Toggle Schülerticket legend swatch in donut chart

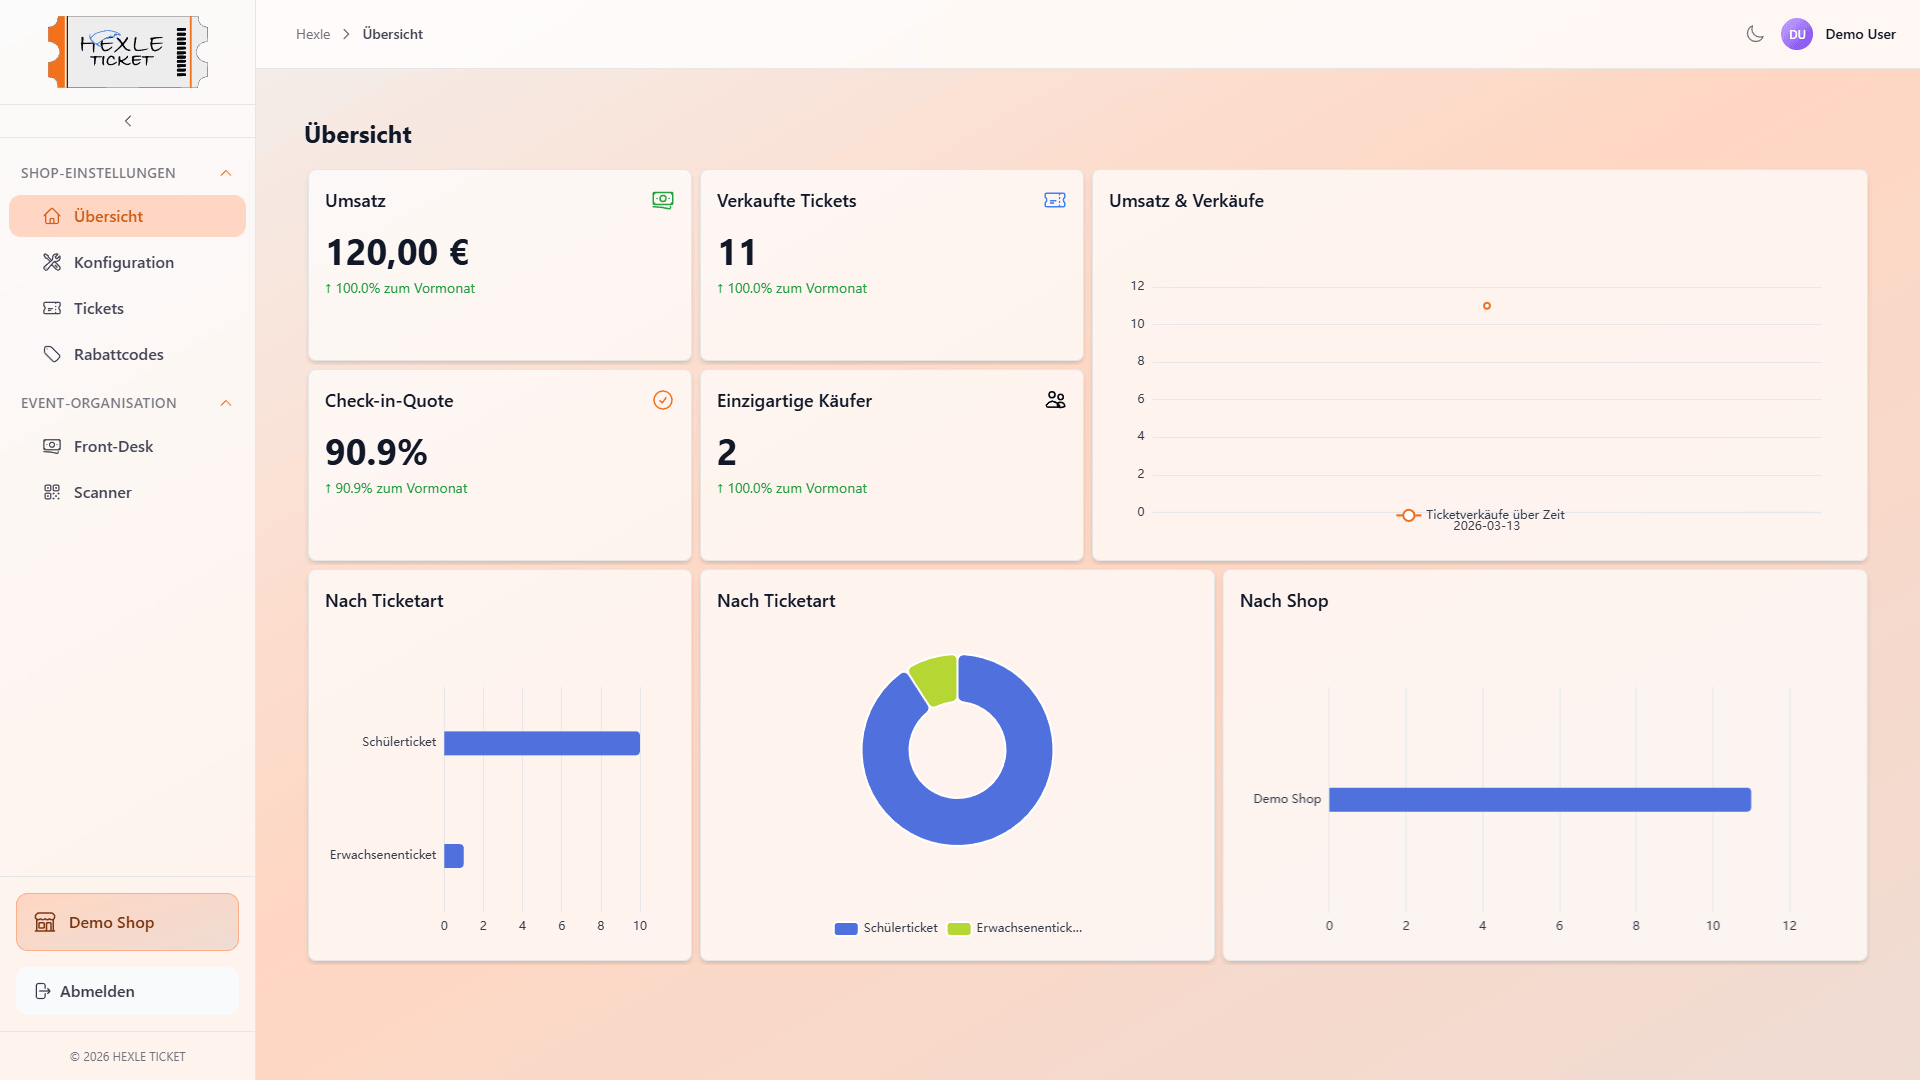tap(846, 929)
